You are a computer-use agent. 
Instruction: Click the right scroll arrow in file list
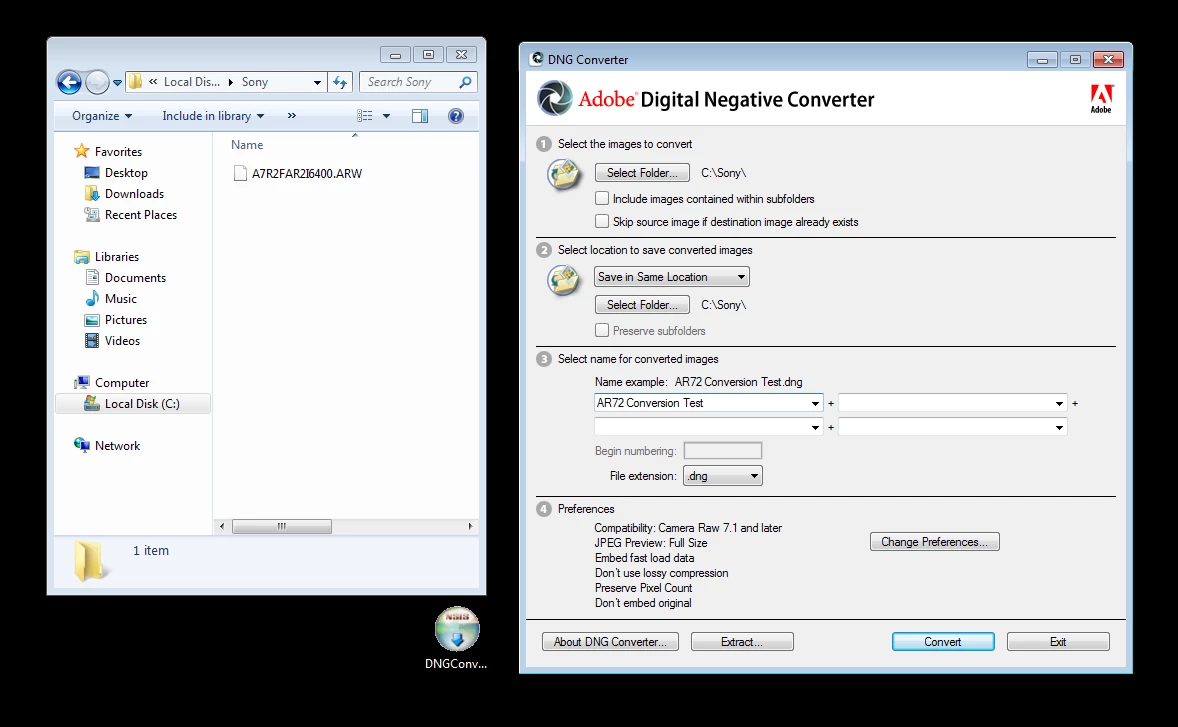tap(470, 526)
